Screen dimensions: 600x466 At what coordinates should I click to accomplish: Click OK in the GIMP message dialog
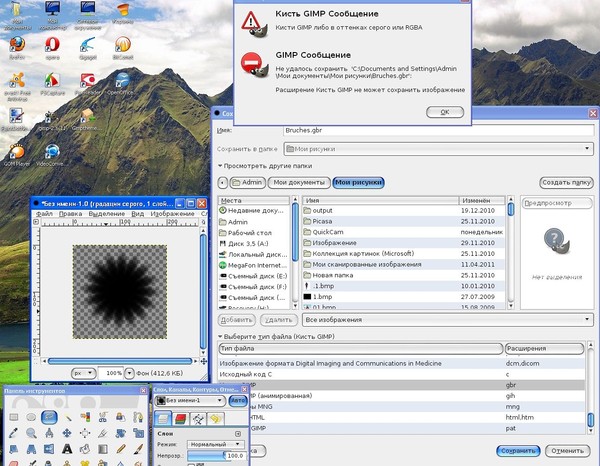tap(445, 112)
